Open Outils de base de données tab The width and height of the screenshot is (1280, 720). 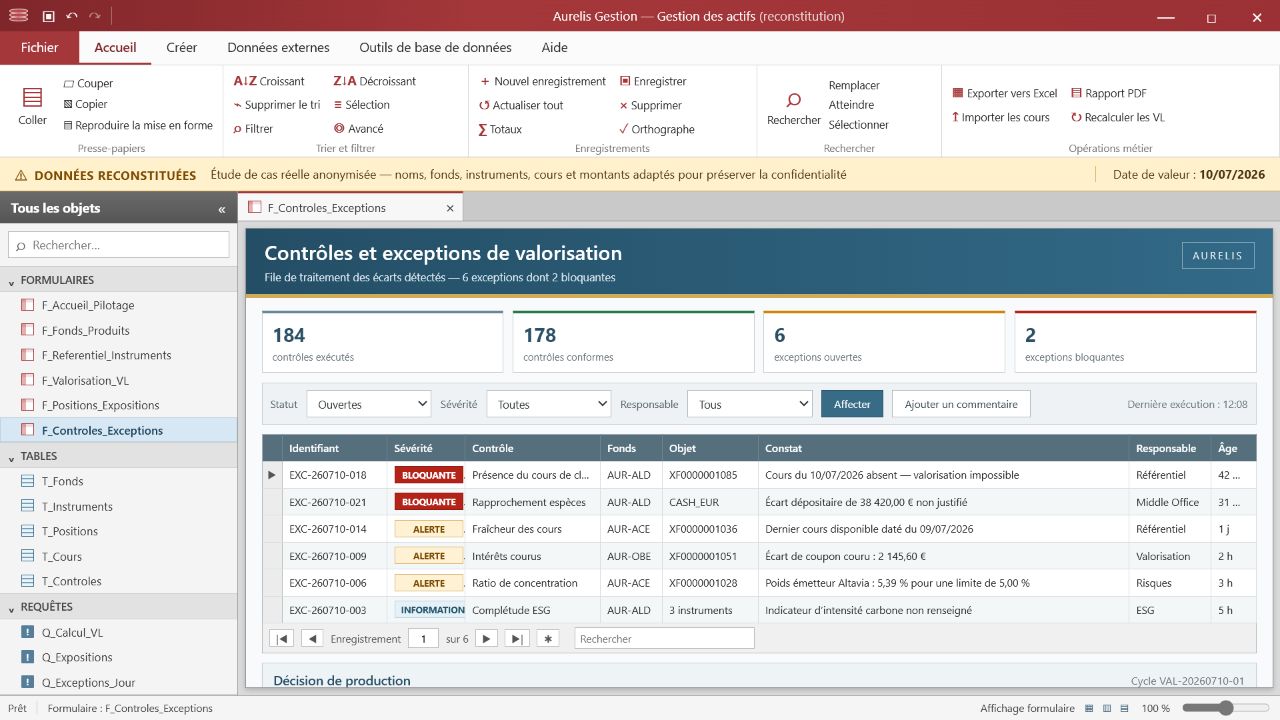tap(436, 47)
